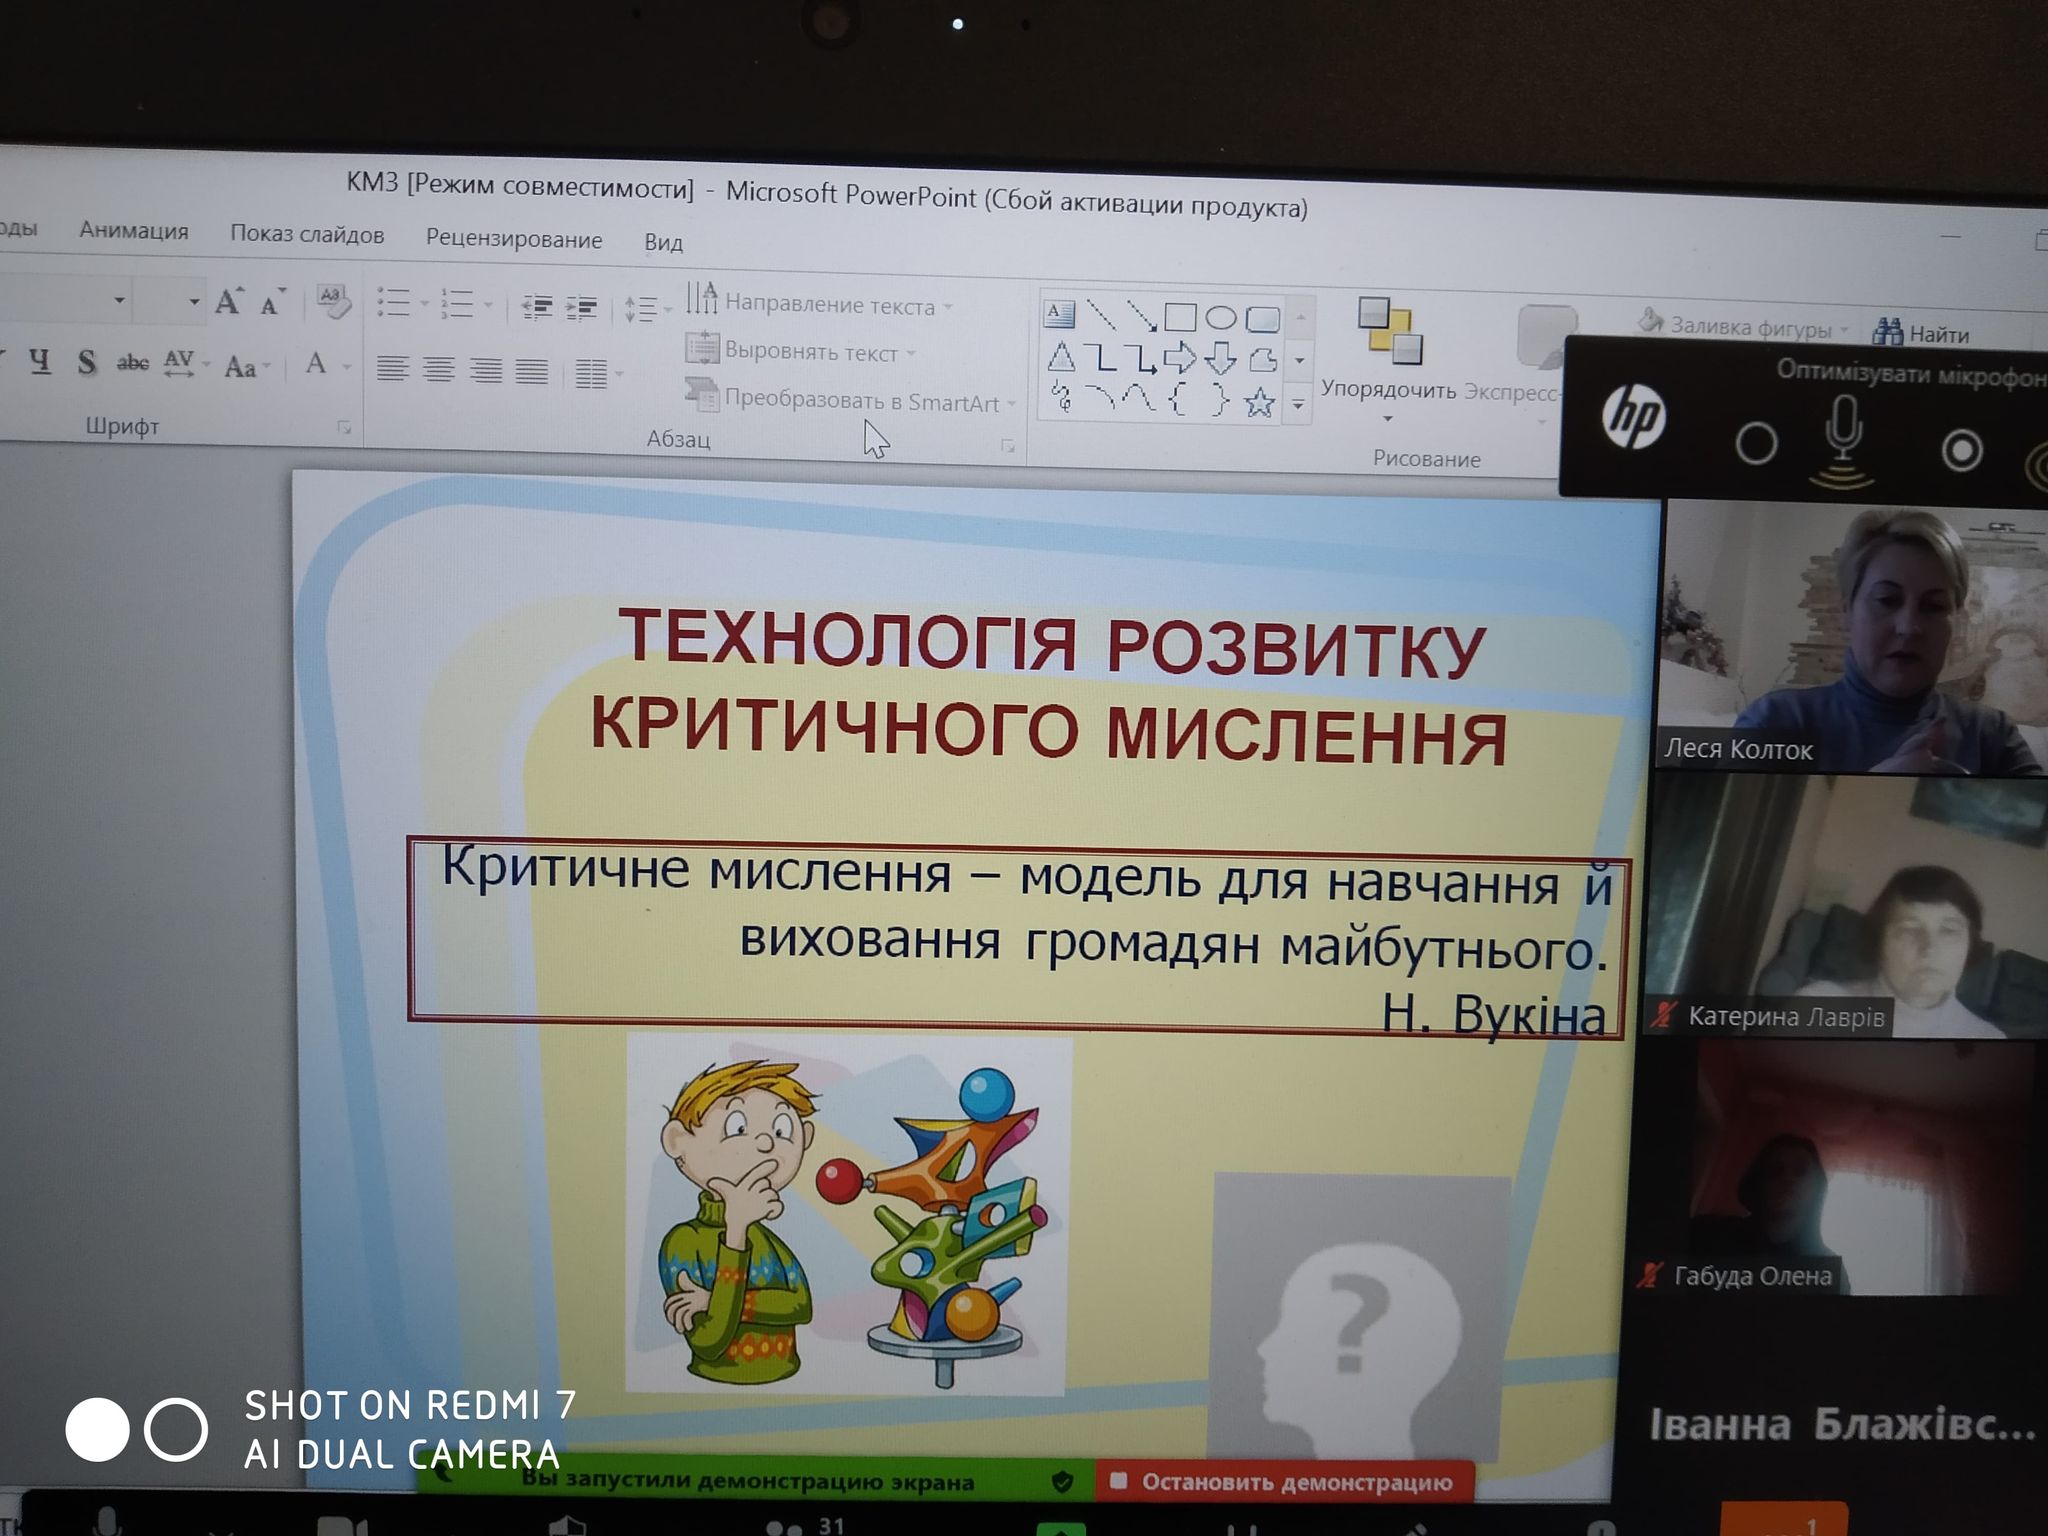Click the Increase Font Size icon
Screen dimensions: 2048x1536
[x=228, y=301]
